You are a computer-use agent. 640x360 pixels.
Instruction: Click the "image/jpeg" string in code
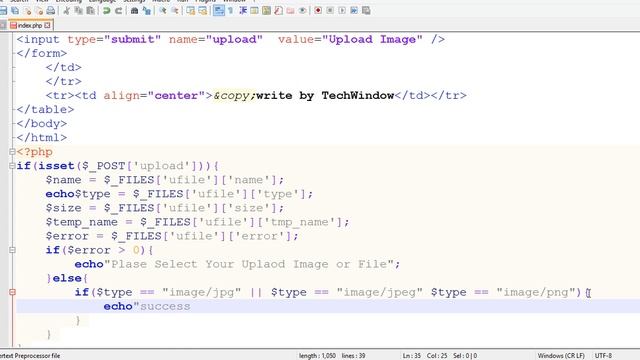pos(379,292)
